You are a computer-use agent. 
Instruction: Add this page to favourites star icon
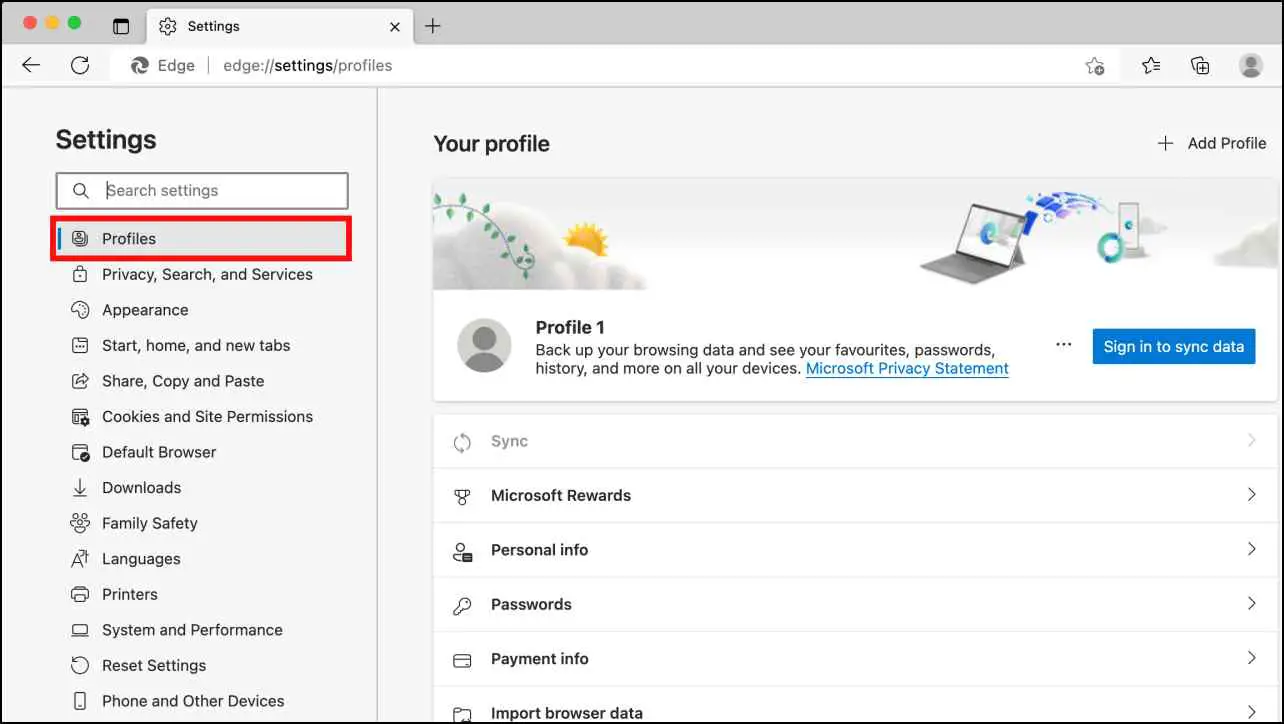point(1095,66)
